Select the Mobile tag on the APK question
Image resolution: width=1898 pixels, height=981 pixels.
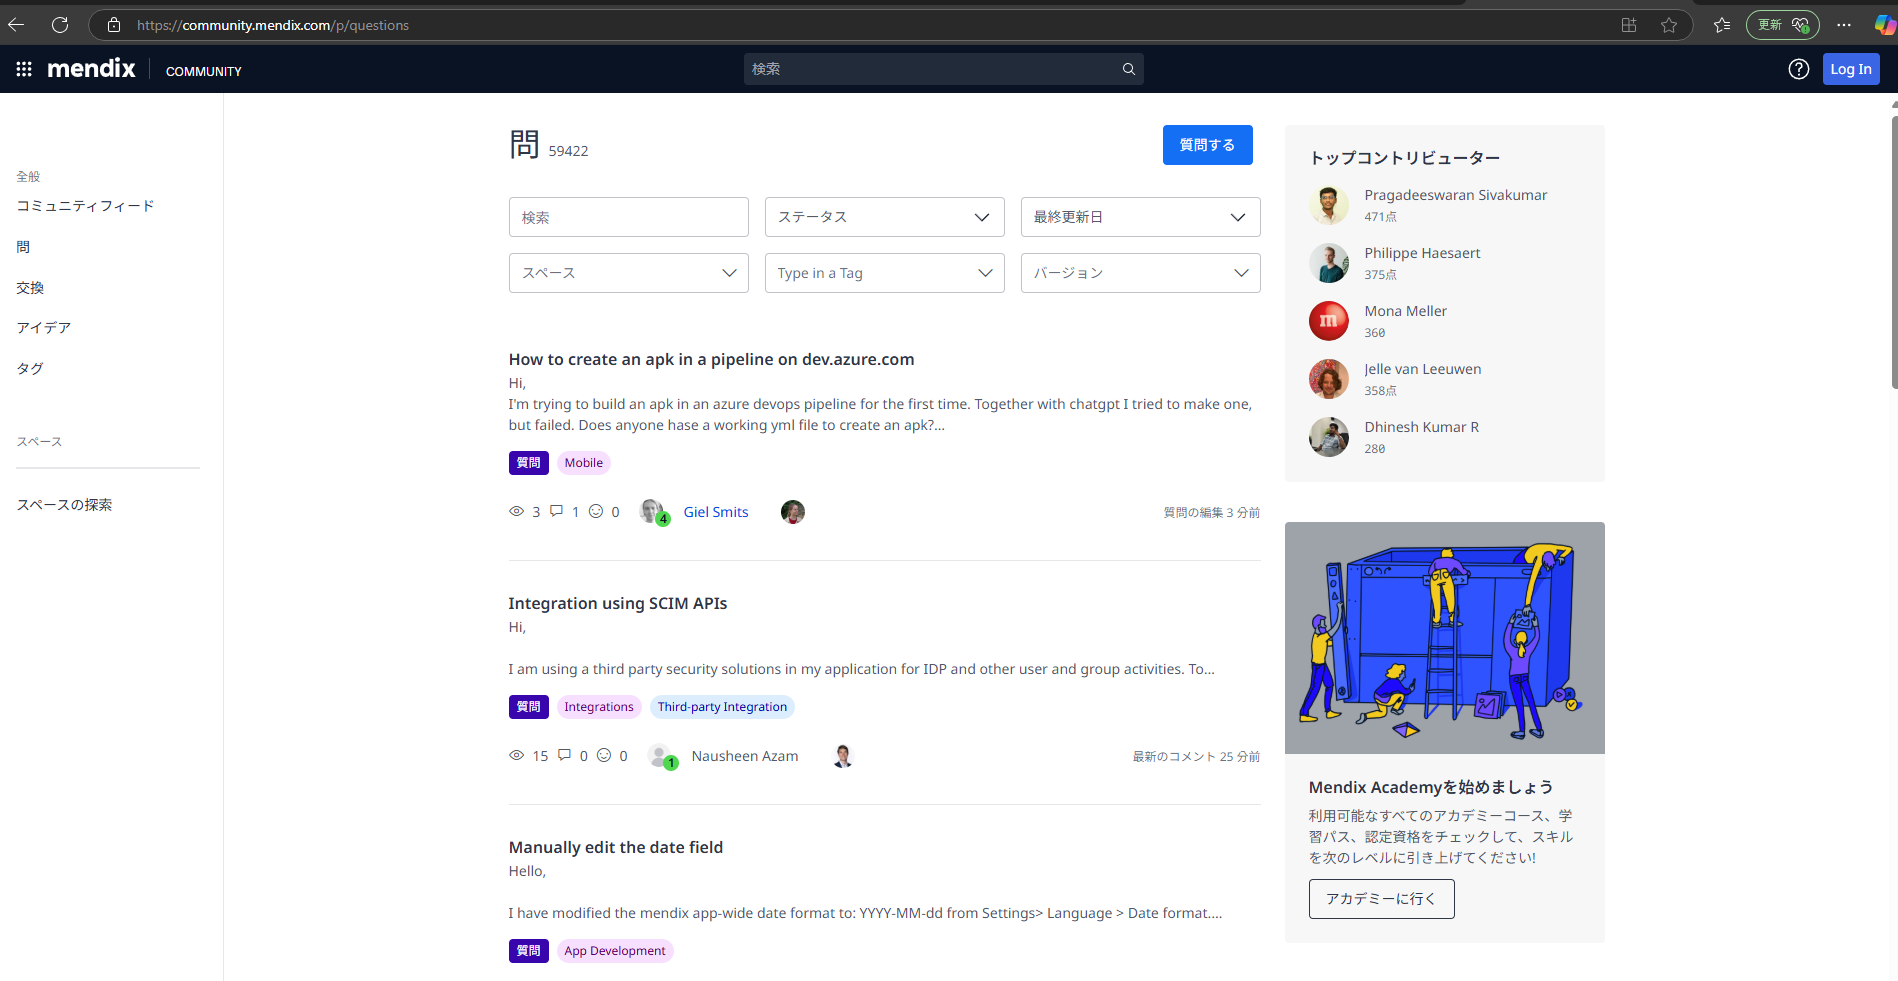583,462
